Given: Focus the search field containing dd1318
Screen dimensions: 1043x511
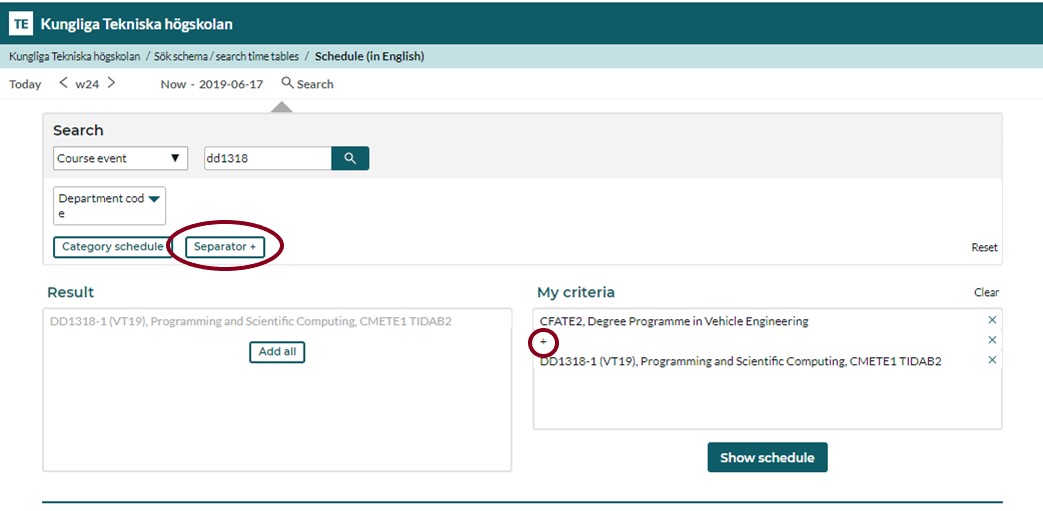Looking at the screenshot, I should coord(267,158).
